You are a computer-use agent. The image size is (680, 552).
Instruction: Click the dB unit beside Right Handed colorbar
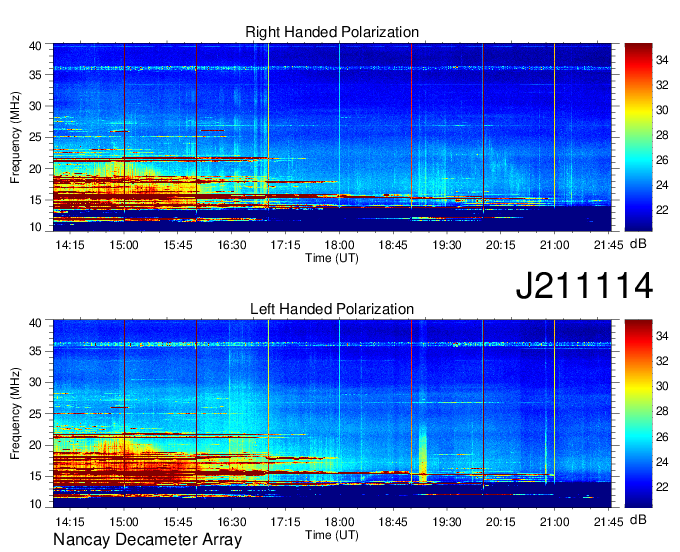point(638,244)
